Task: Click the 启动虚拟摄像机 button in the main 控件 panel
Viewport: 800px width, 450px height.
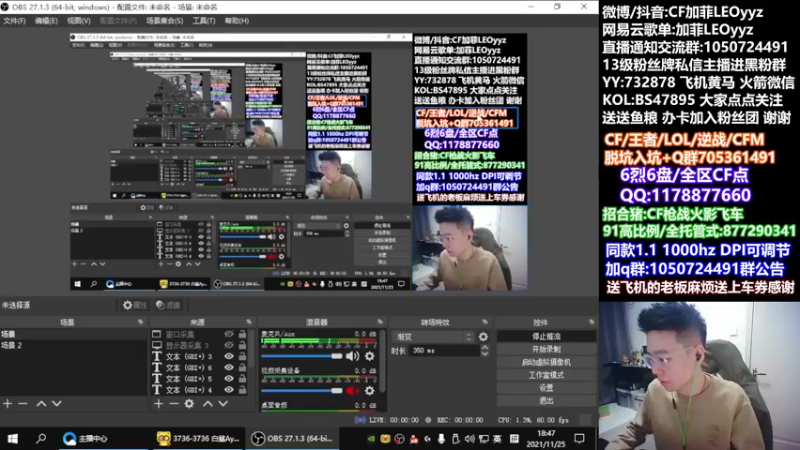Action: (x=546, y=362)
